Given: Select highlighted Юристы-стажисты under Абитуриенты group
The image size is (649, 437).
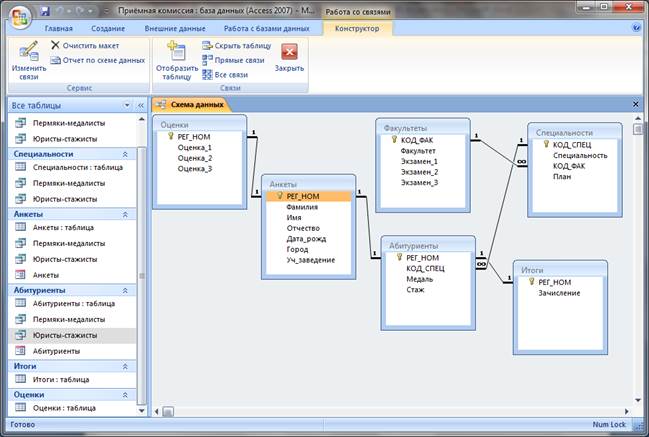Looking at the screenshot, I should coord(72,335).
